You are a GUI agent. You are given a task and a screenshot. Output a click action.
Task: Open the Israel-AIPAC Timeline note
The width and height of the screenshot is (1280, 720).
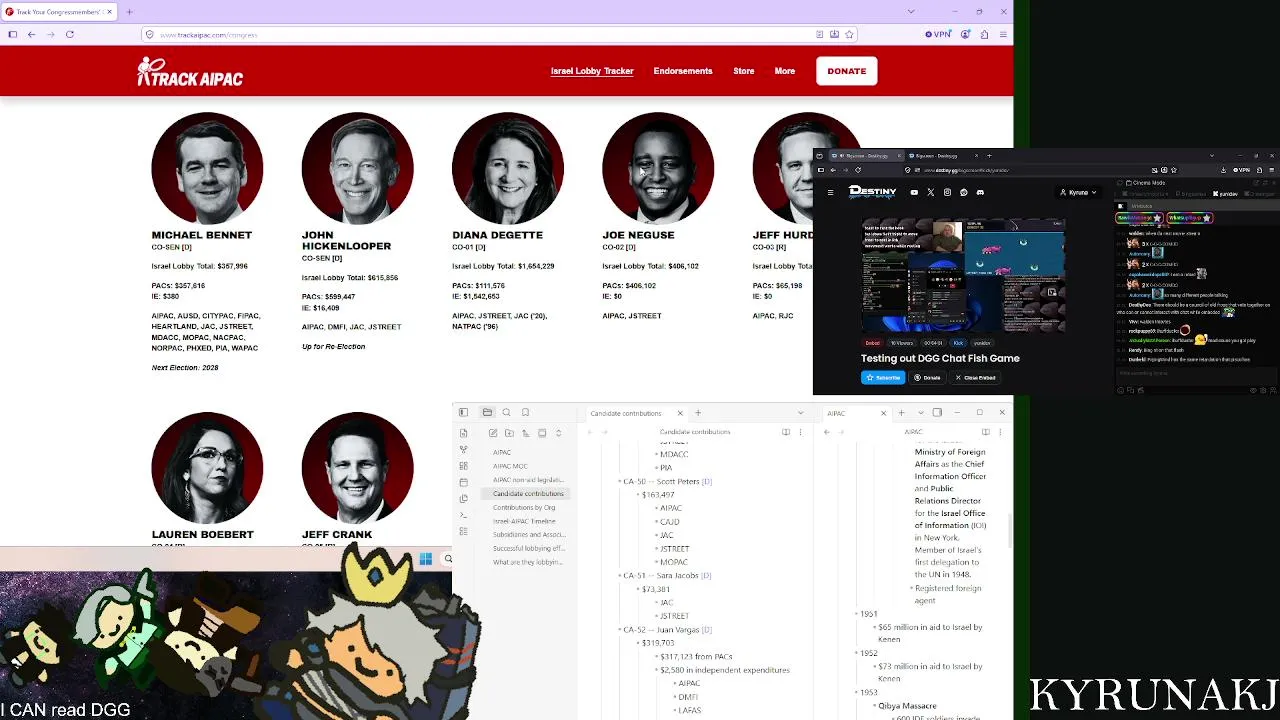(x=524, y=521)
